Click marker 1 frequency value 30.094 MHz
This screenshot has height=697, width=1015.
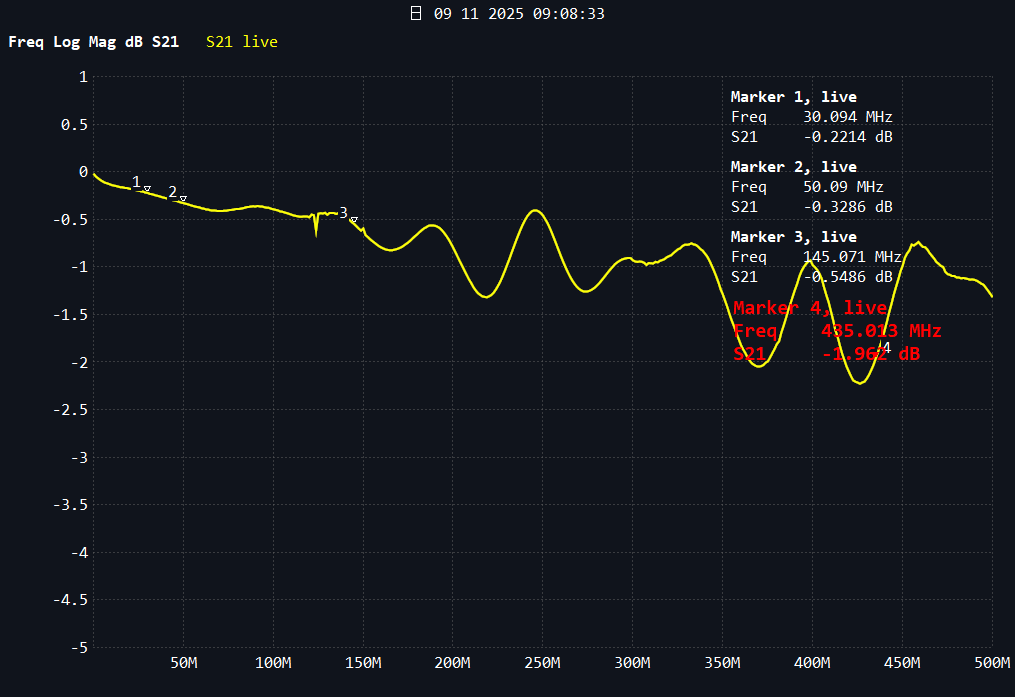pos(847,117)
